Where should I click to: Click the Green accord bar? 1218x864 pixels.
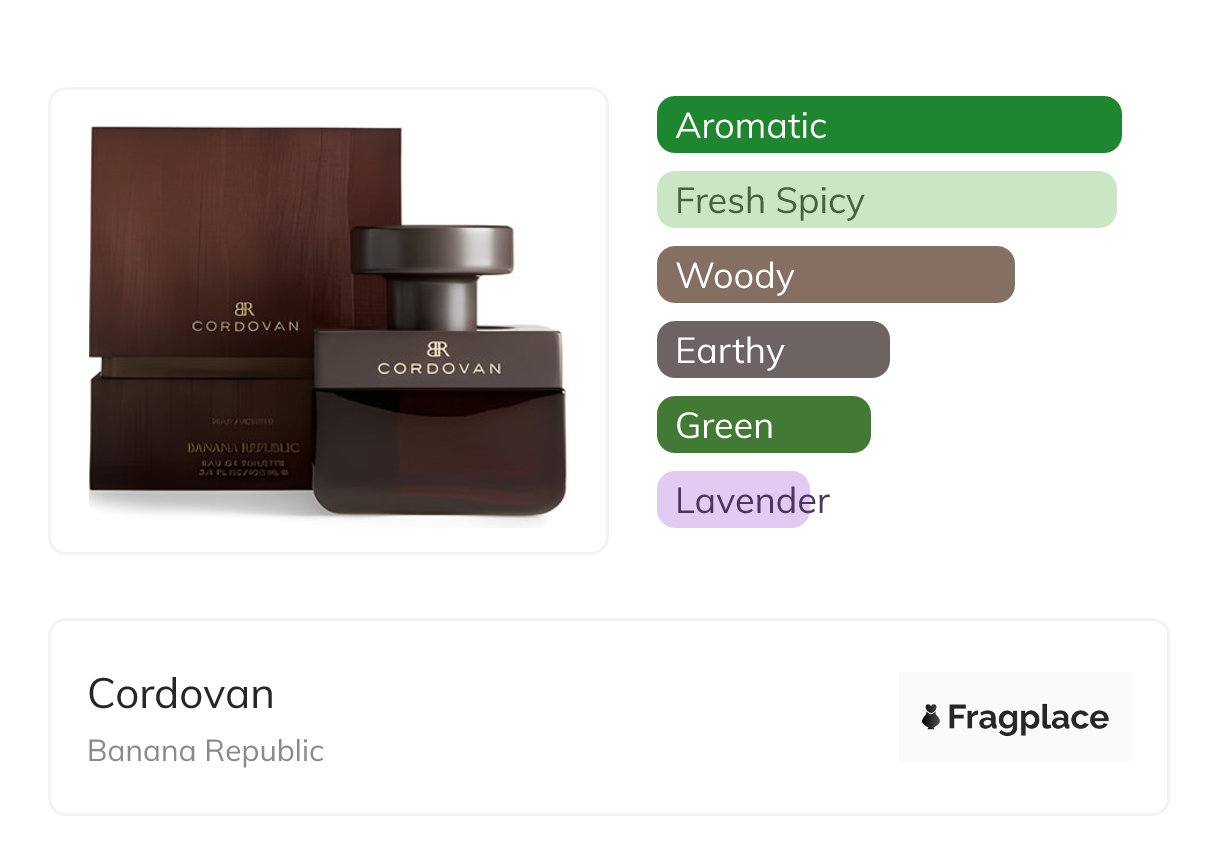click(x=764, y=425)
